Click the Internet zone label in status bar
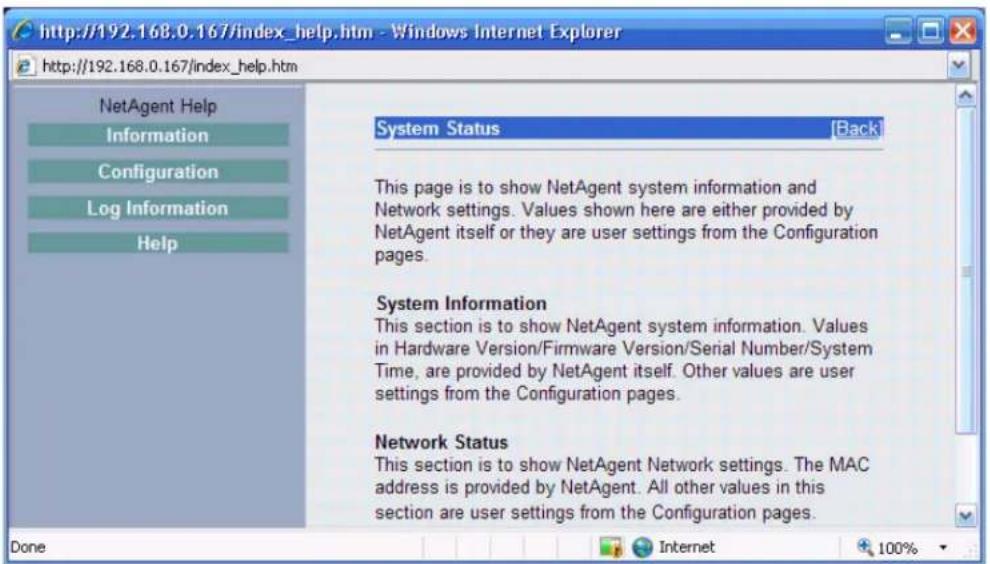The width and height of the screenshot is (990, 564). [687, 547]
